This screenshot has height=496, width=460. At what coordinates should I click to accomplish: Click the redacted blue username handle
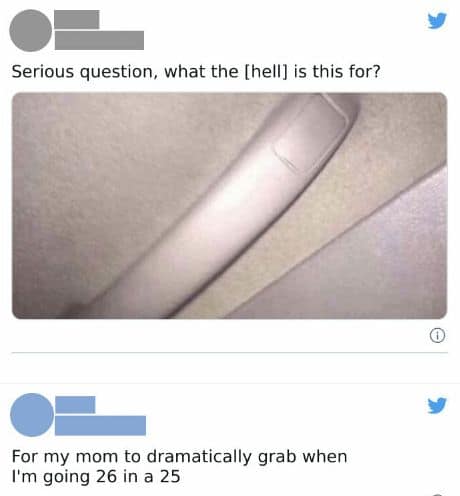click(x=100, y=425)
